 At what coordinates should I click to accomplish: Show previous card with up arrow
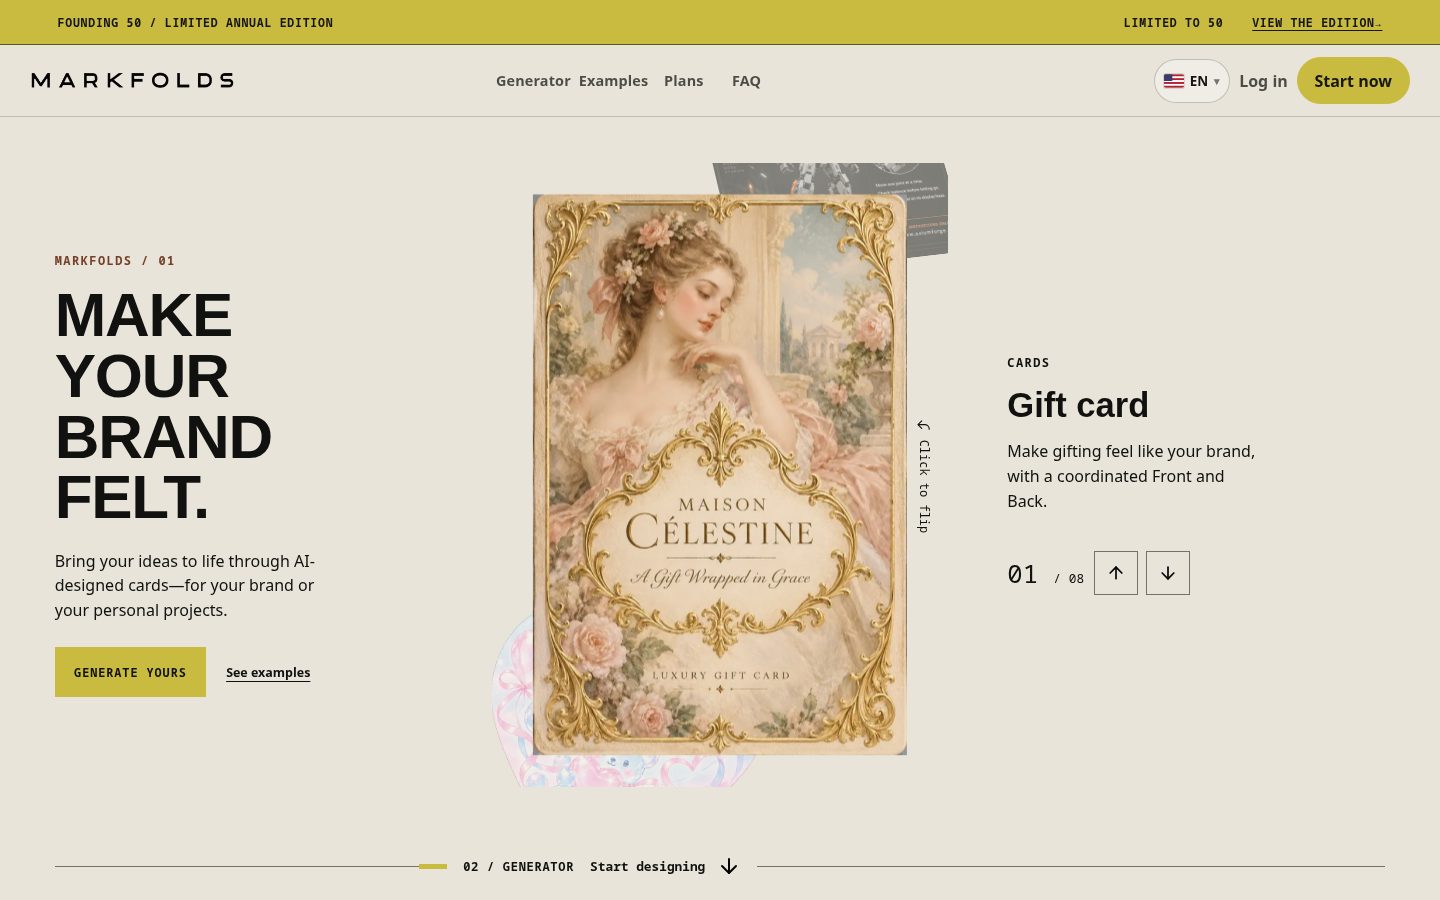1116,573
